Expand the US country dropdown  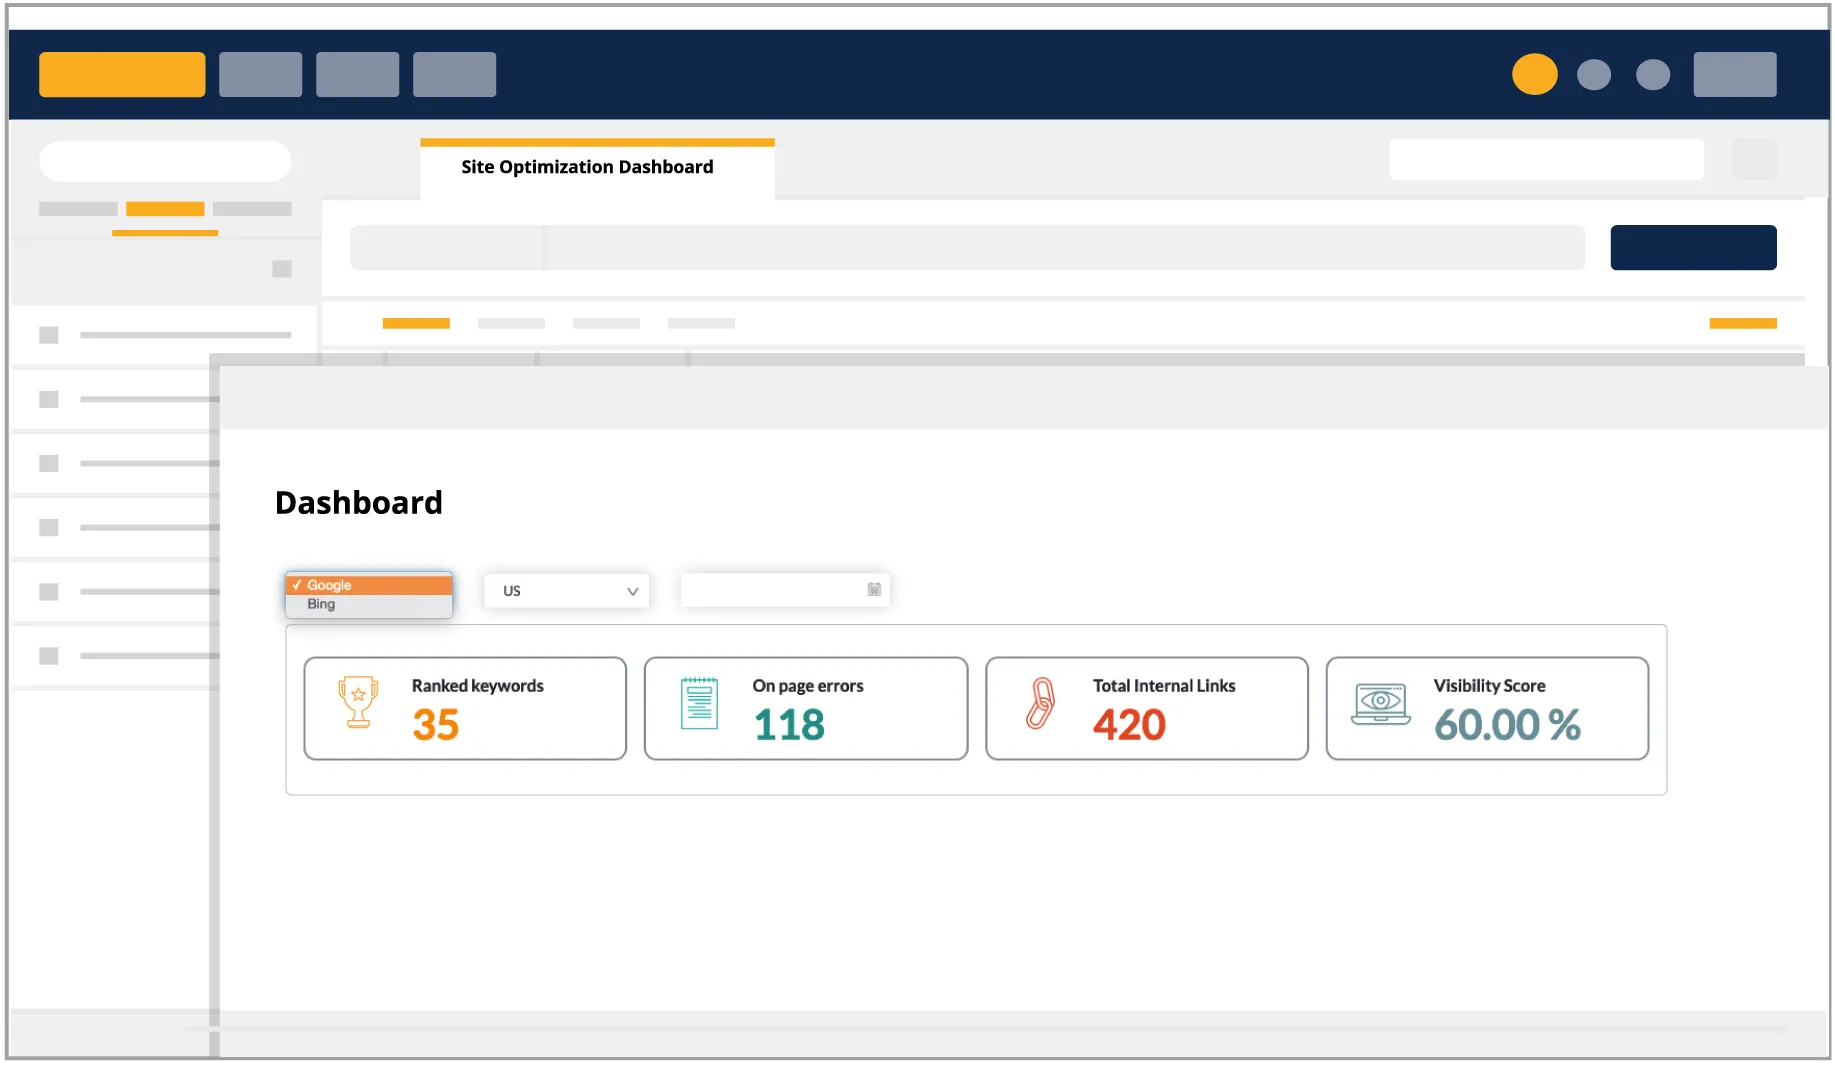pyautogui.click(x=567, y=591)
